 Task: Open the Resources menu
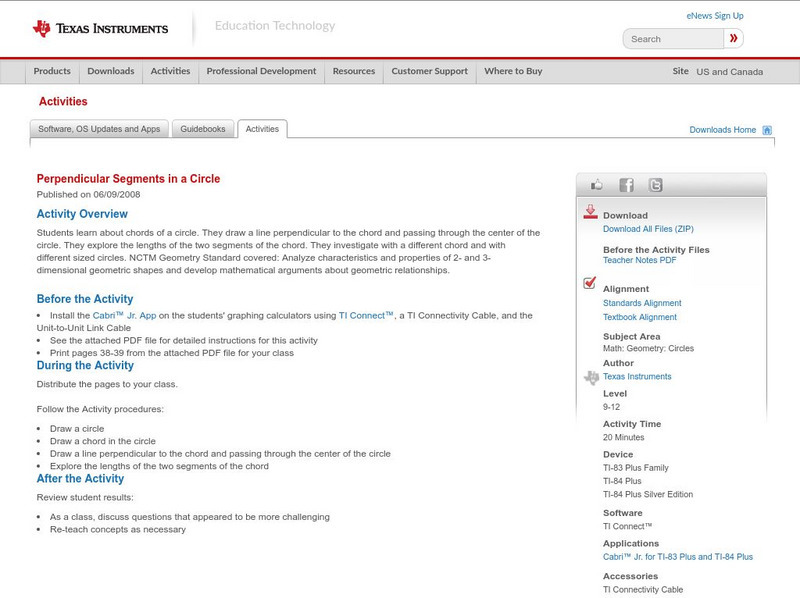pyautogui.click(x=354, y=71)
